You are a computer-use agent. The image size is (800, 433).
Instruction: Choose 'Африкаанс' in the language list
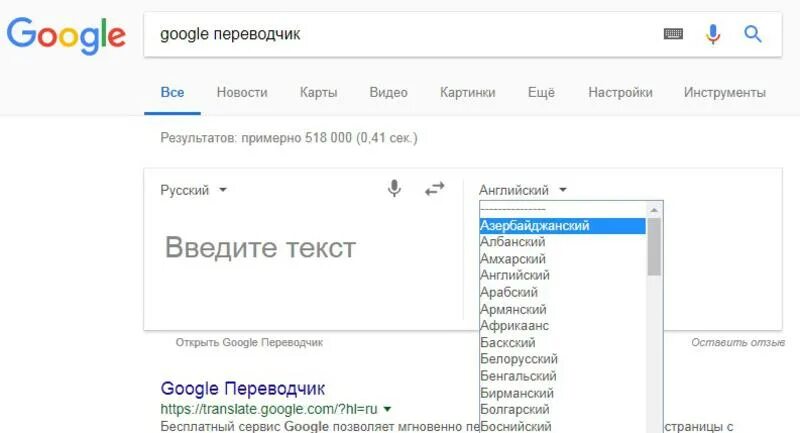coord(562,325)
